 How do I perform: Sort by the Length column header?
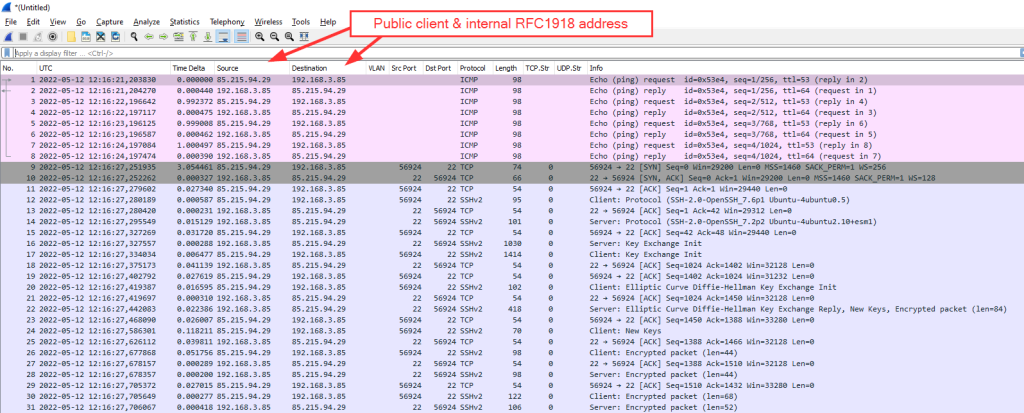[507, 68]
